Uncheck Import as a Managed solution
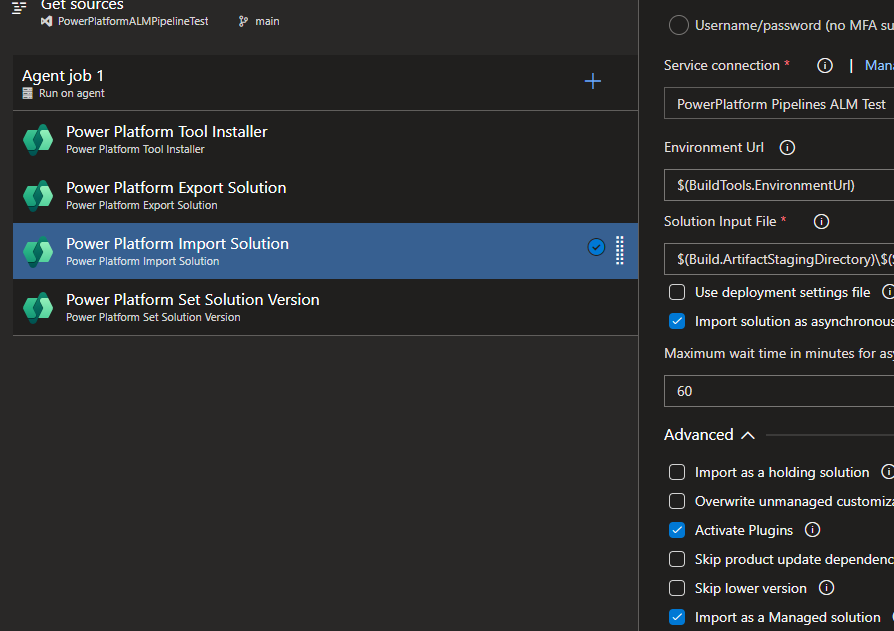Viewport: 894px width, 631px height. 677,617
